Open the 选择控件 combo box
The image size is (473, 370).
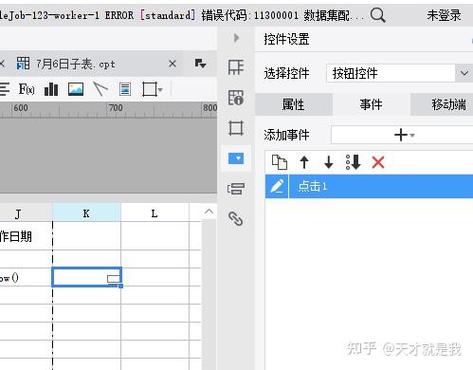[x=399, y=73]
